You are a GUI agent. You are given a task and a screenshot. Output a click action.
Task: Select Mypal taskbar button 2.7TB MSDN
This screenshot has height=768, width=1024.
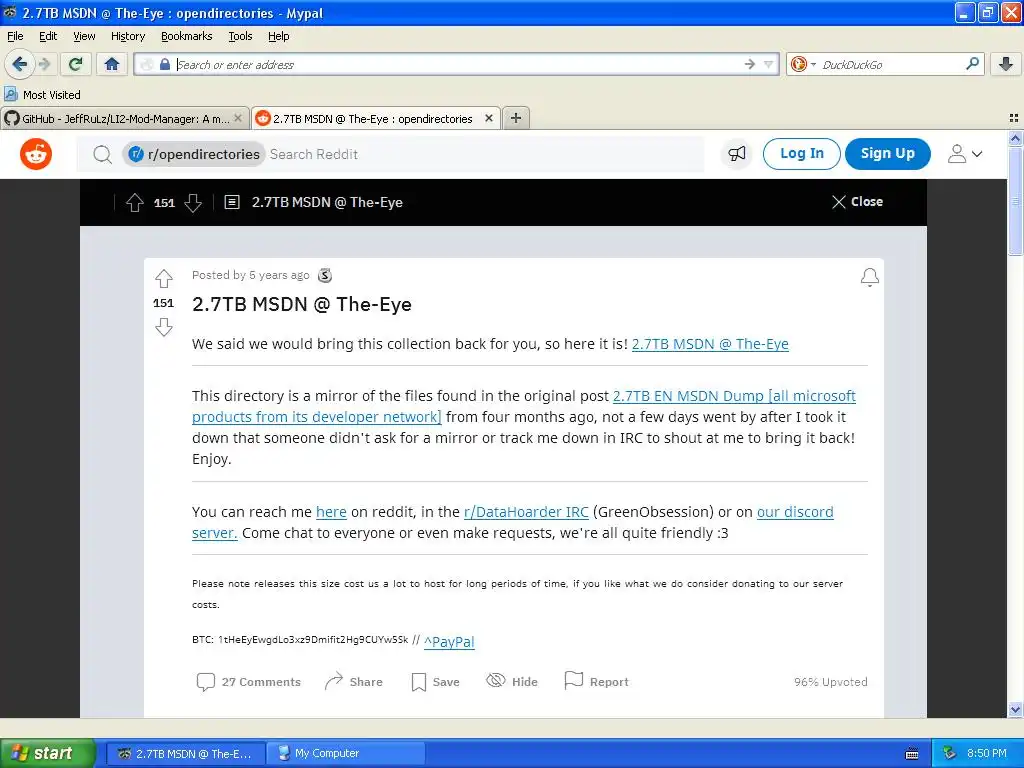(185, 754)
